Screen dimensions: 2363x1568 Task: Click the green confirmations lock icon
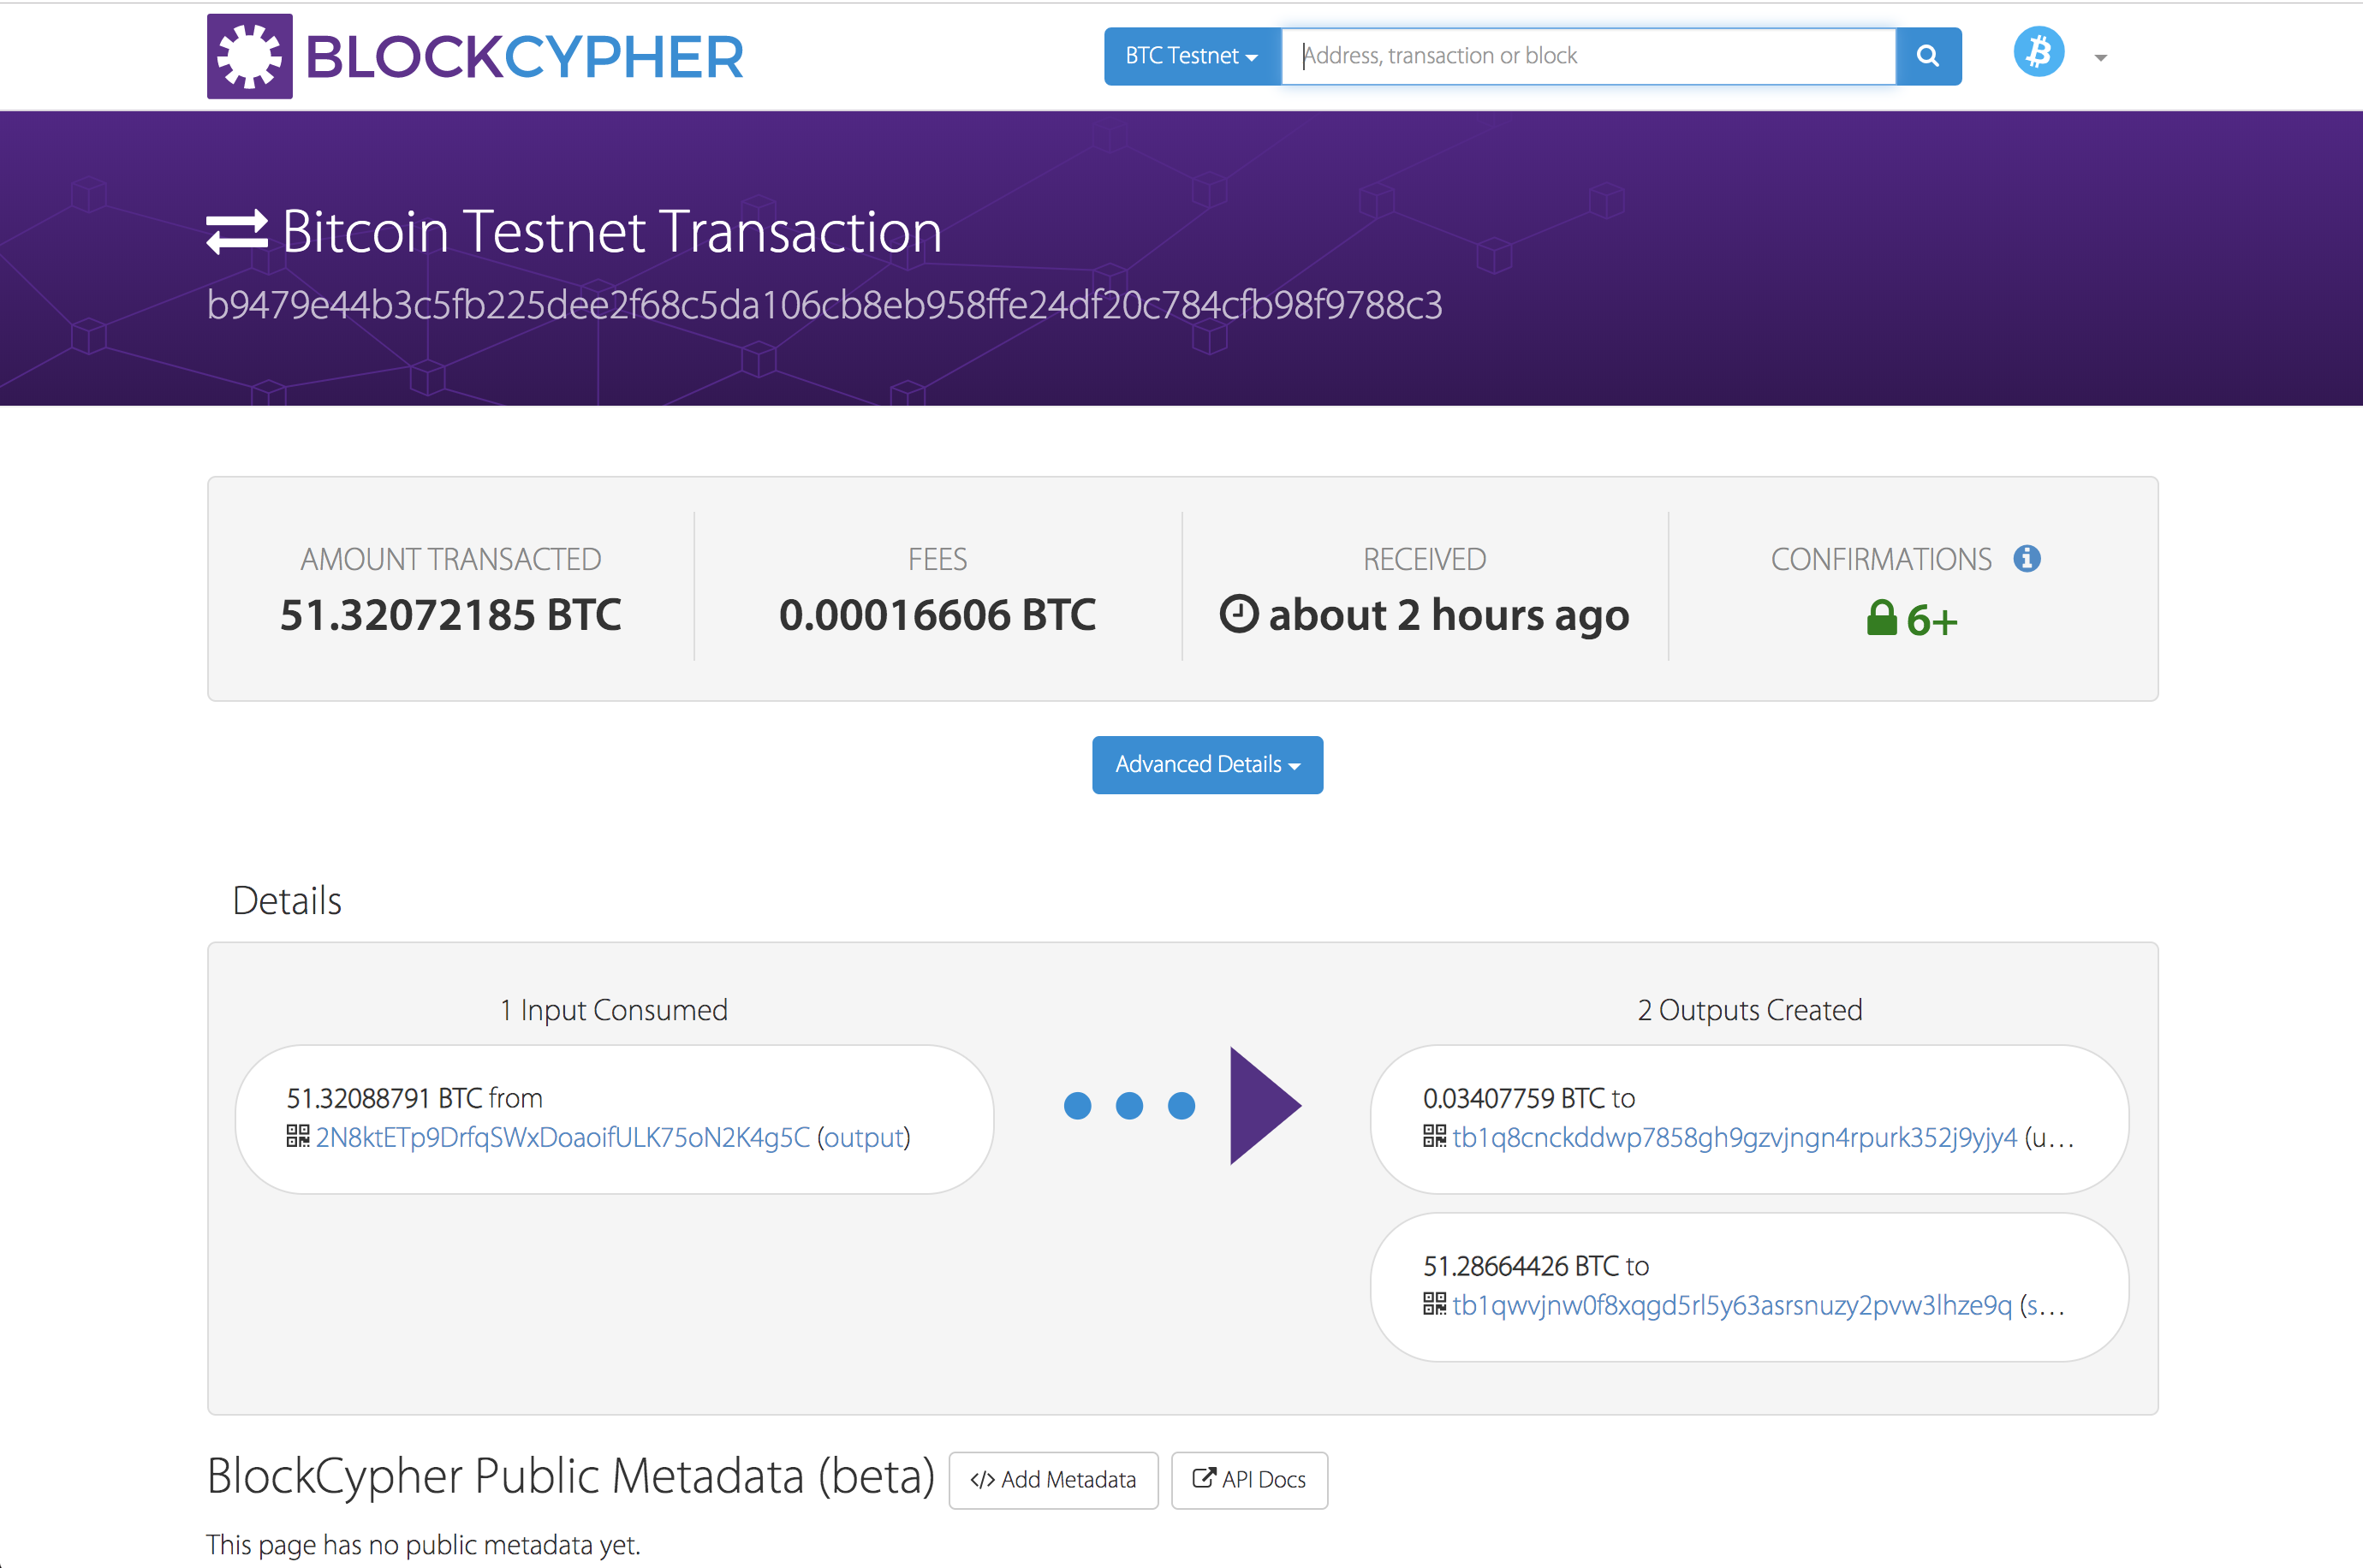pyautogui.click(x=1881, y=618)
